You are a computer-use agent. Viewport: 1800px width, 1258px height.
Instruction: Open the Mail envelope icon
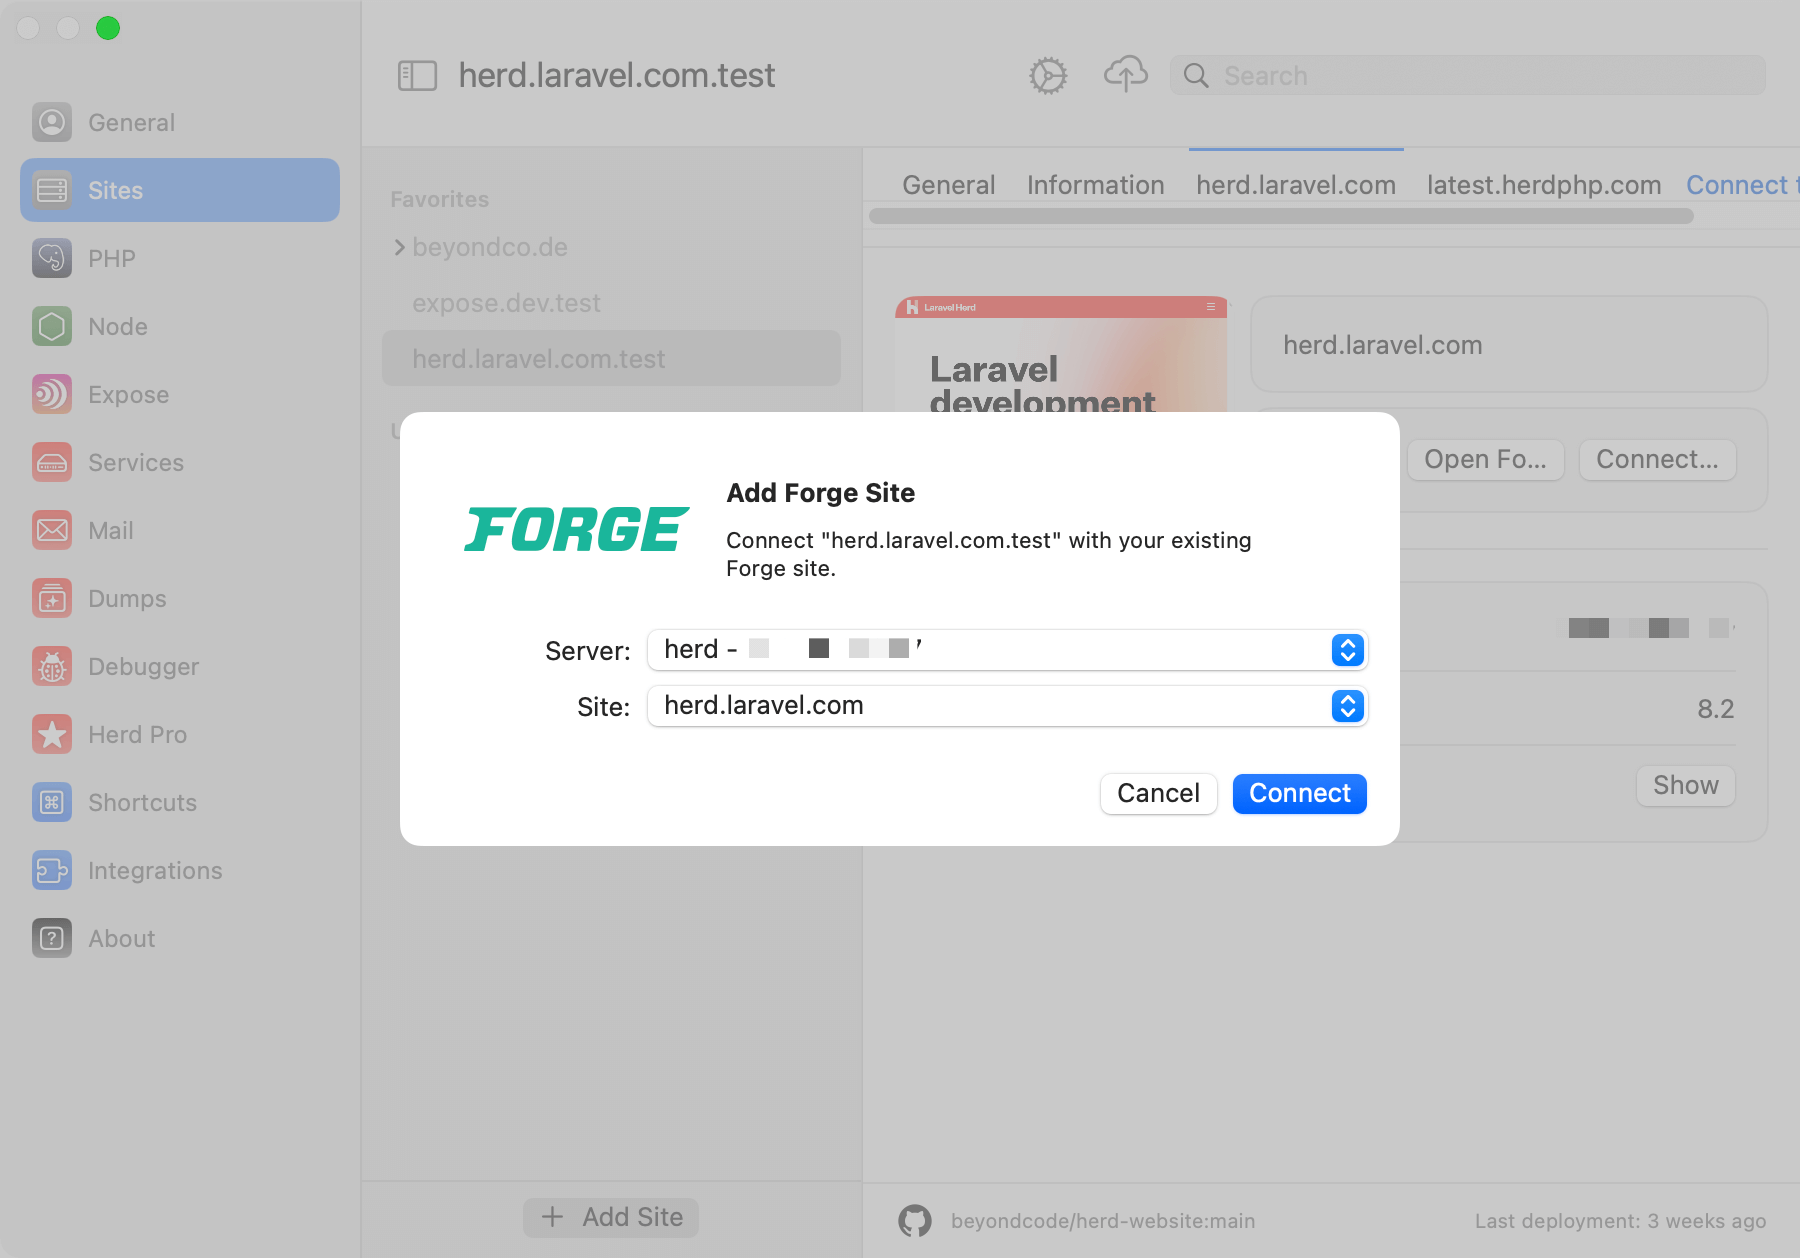pos(52,530)
